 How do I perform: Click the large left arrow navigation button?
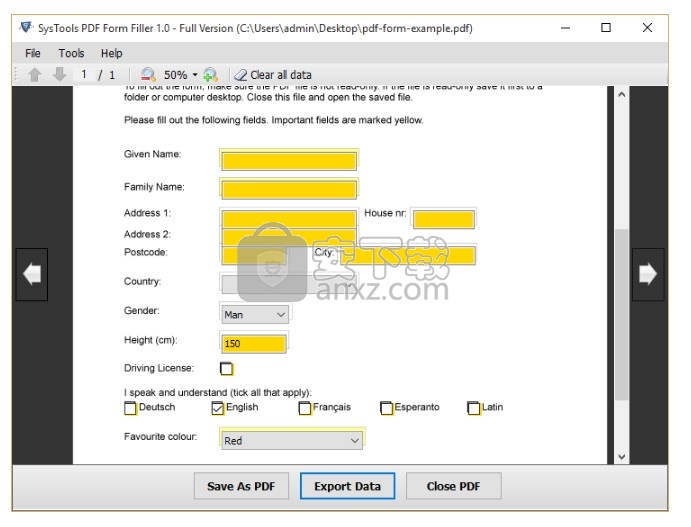(x=32, y=275)
